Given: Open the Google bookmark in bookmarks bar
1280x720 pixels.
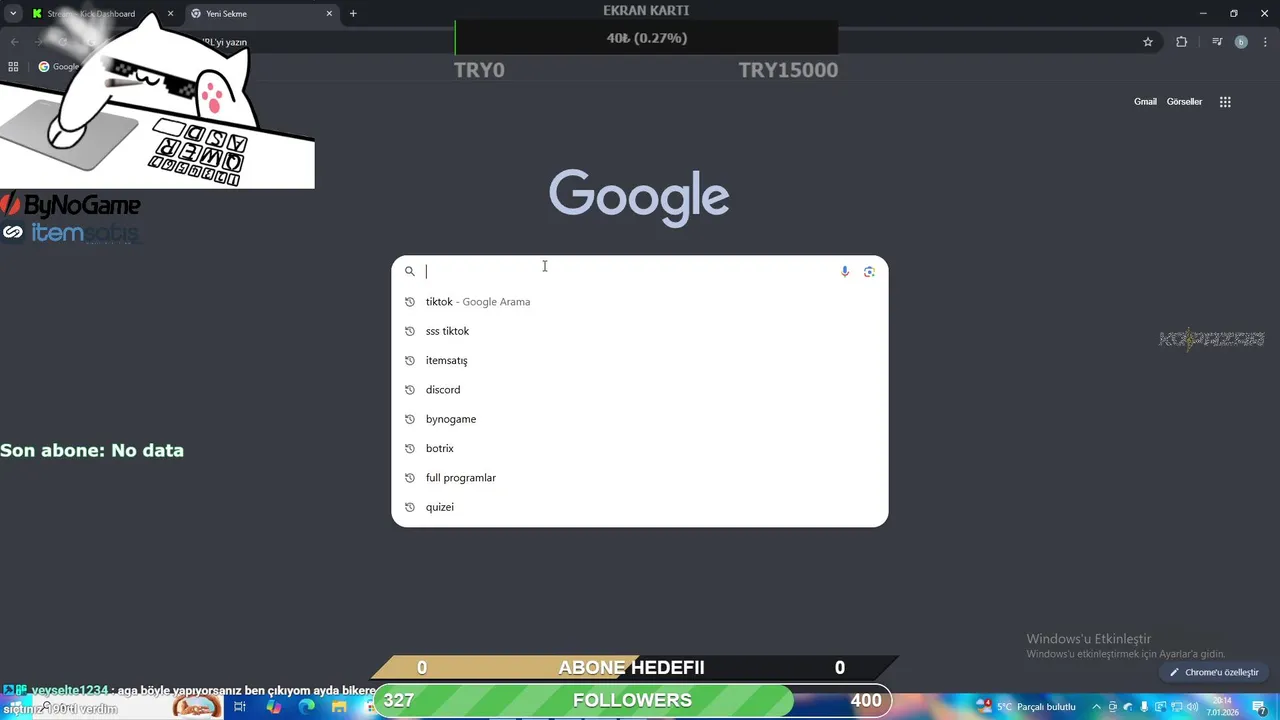Looking at the screenshot, I should 59,67.
